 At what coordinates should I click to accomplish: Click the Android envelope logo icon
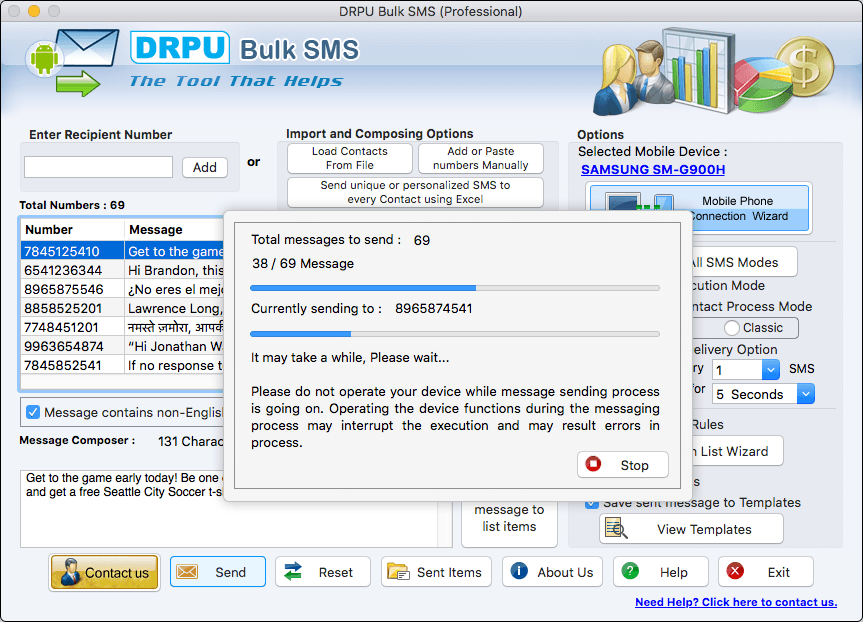(72, 63)
